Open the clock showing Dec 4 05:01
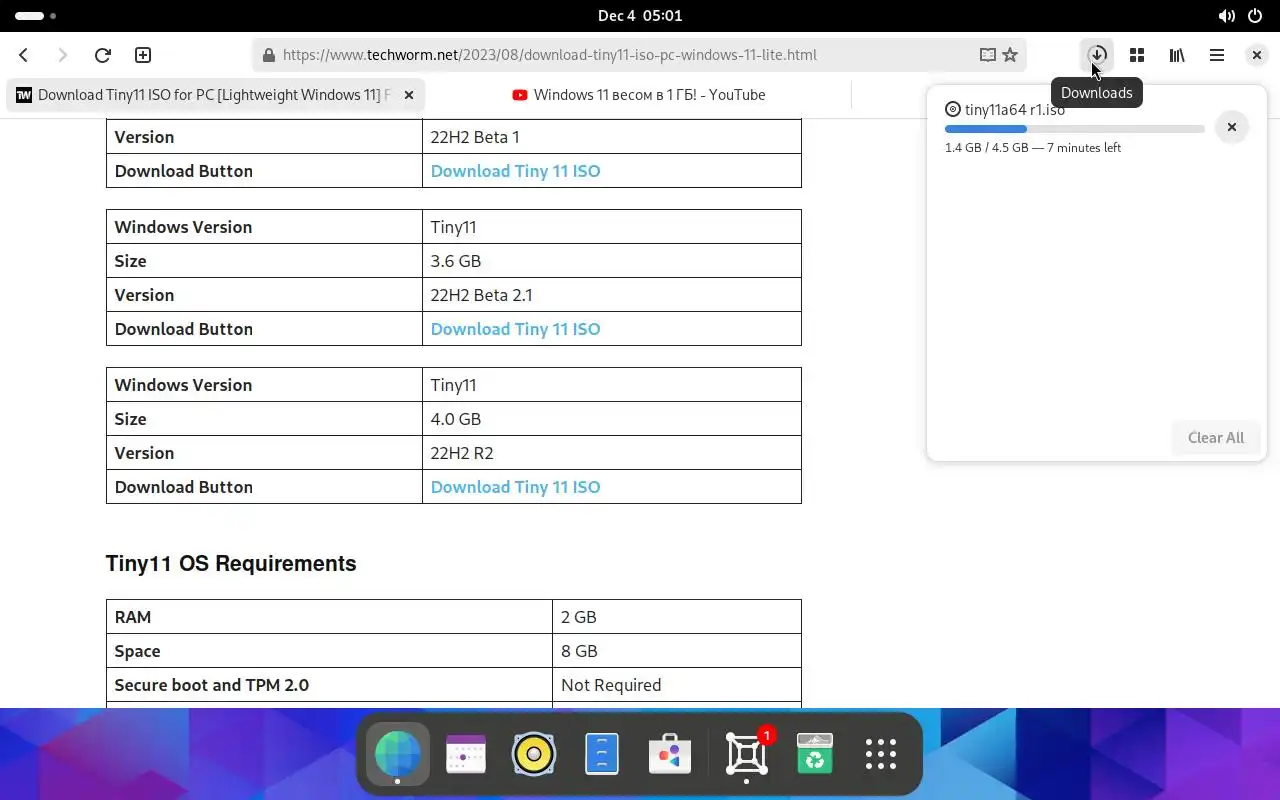 point(640,16)
